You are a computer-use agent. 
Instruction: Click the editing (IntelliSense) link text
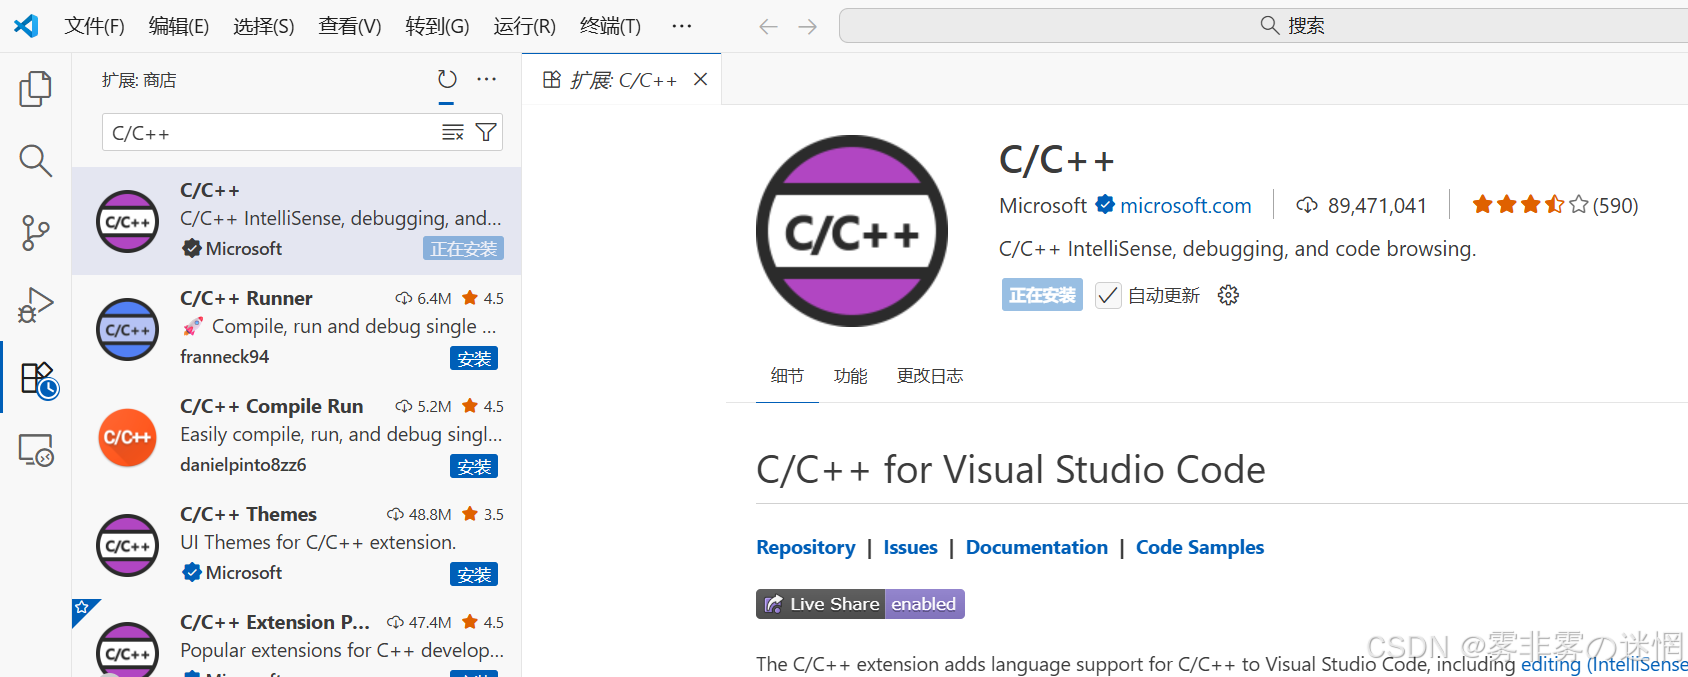tap(1604, 664)
